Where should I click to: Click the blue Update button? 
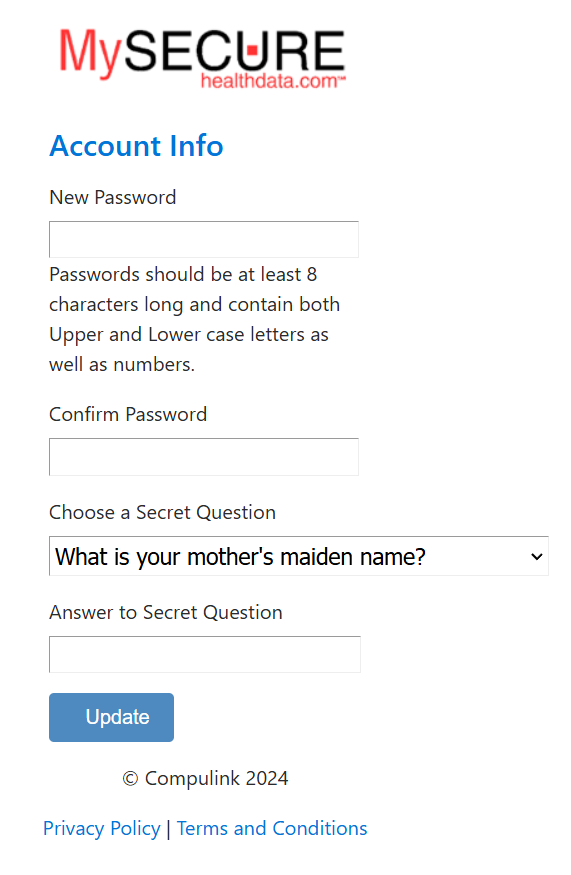pyautogui.click(x=112, y=717)
